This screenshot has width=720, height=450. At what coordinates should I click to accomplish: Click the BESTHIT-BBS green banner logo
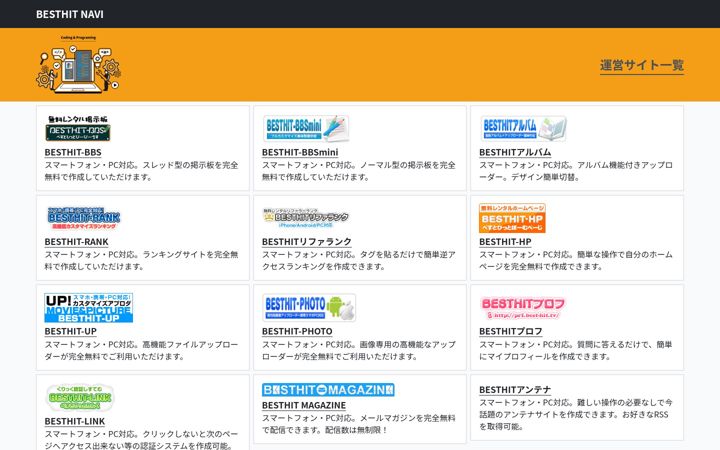(x=78, y=128)
